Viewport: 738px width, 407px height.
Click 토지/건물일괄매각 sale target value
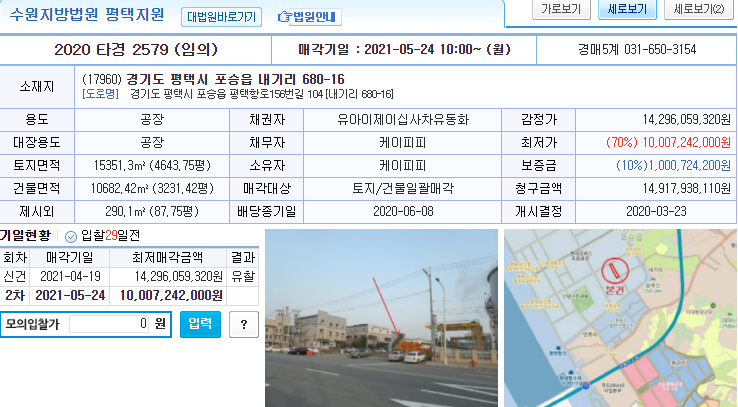click(x=403, y=189)
